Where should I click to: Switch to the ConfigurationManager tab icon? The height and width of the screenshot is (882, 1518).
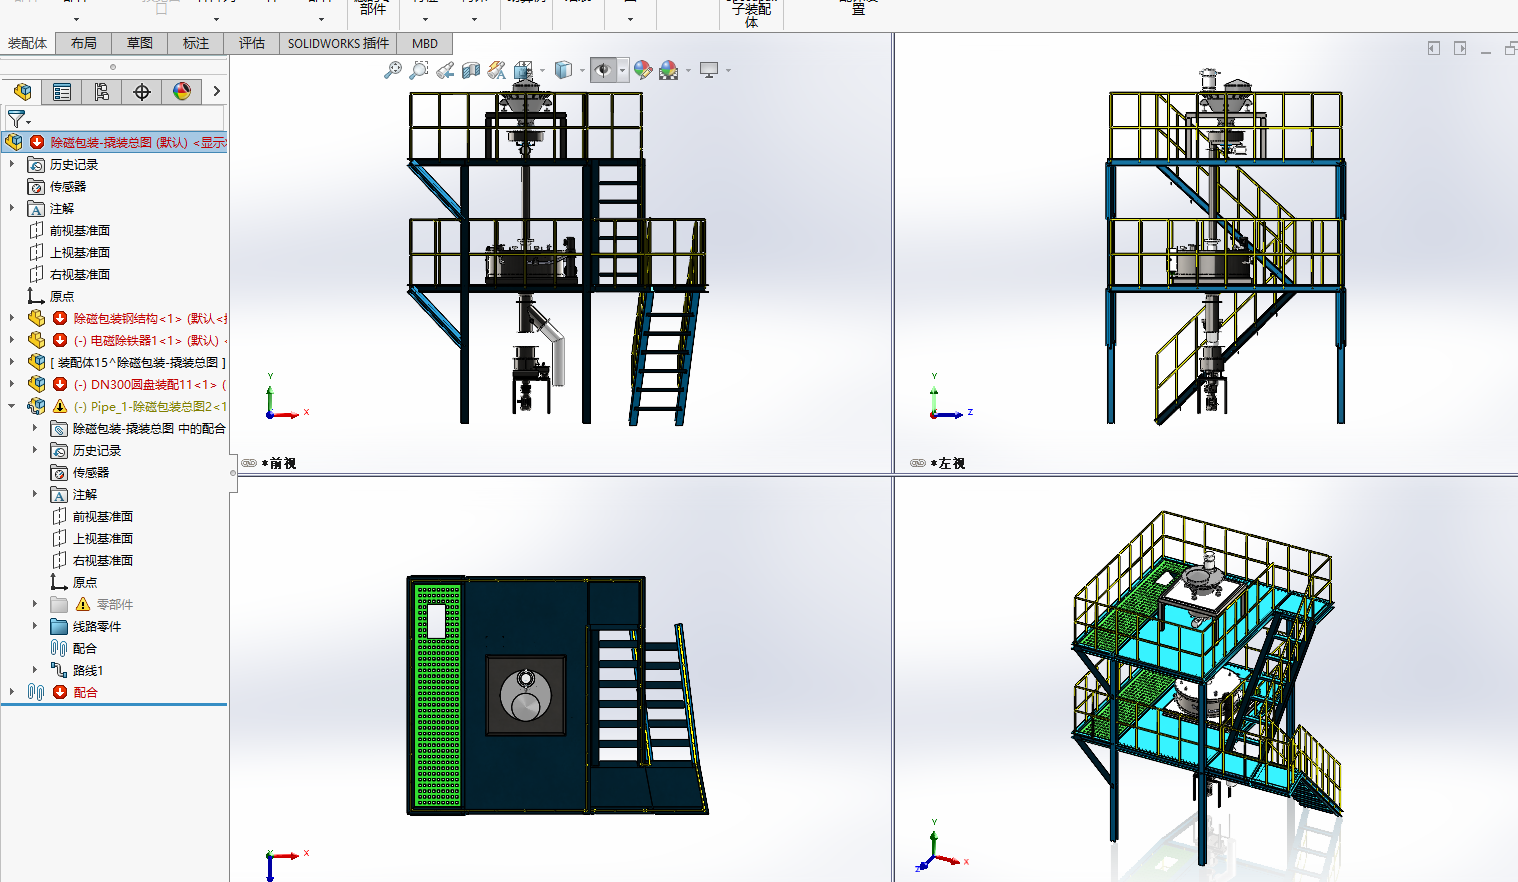tap(102, 92)
